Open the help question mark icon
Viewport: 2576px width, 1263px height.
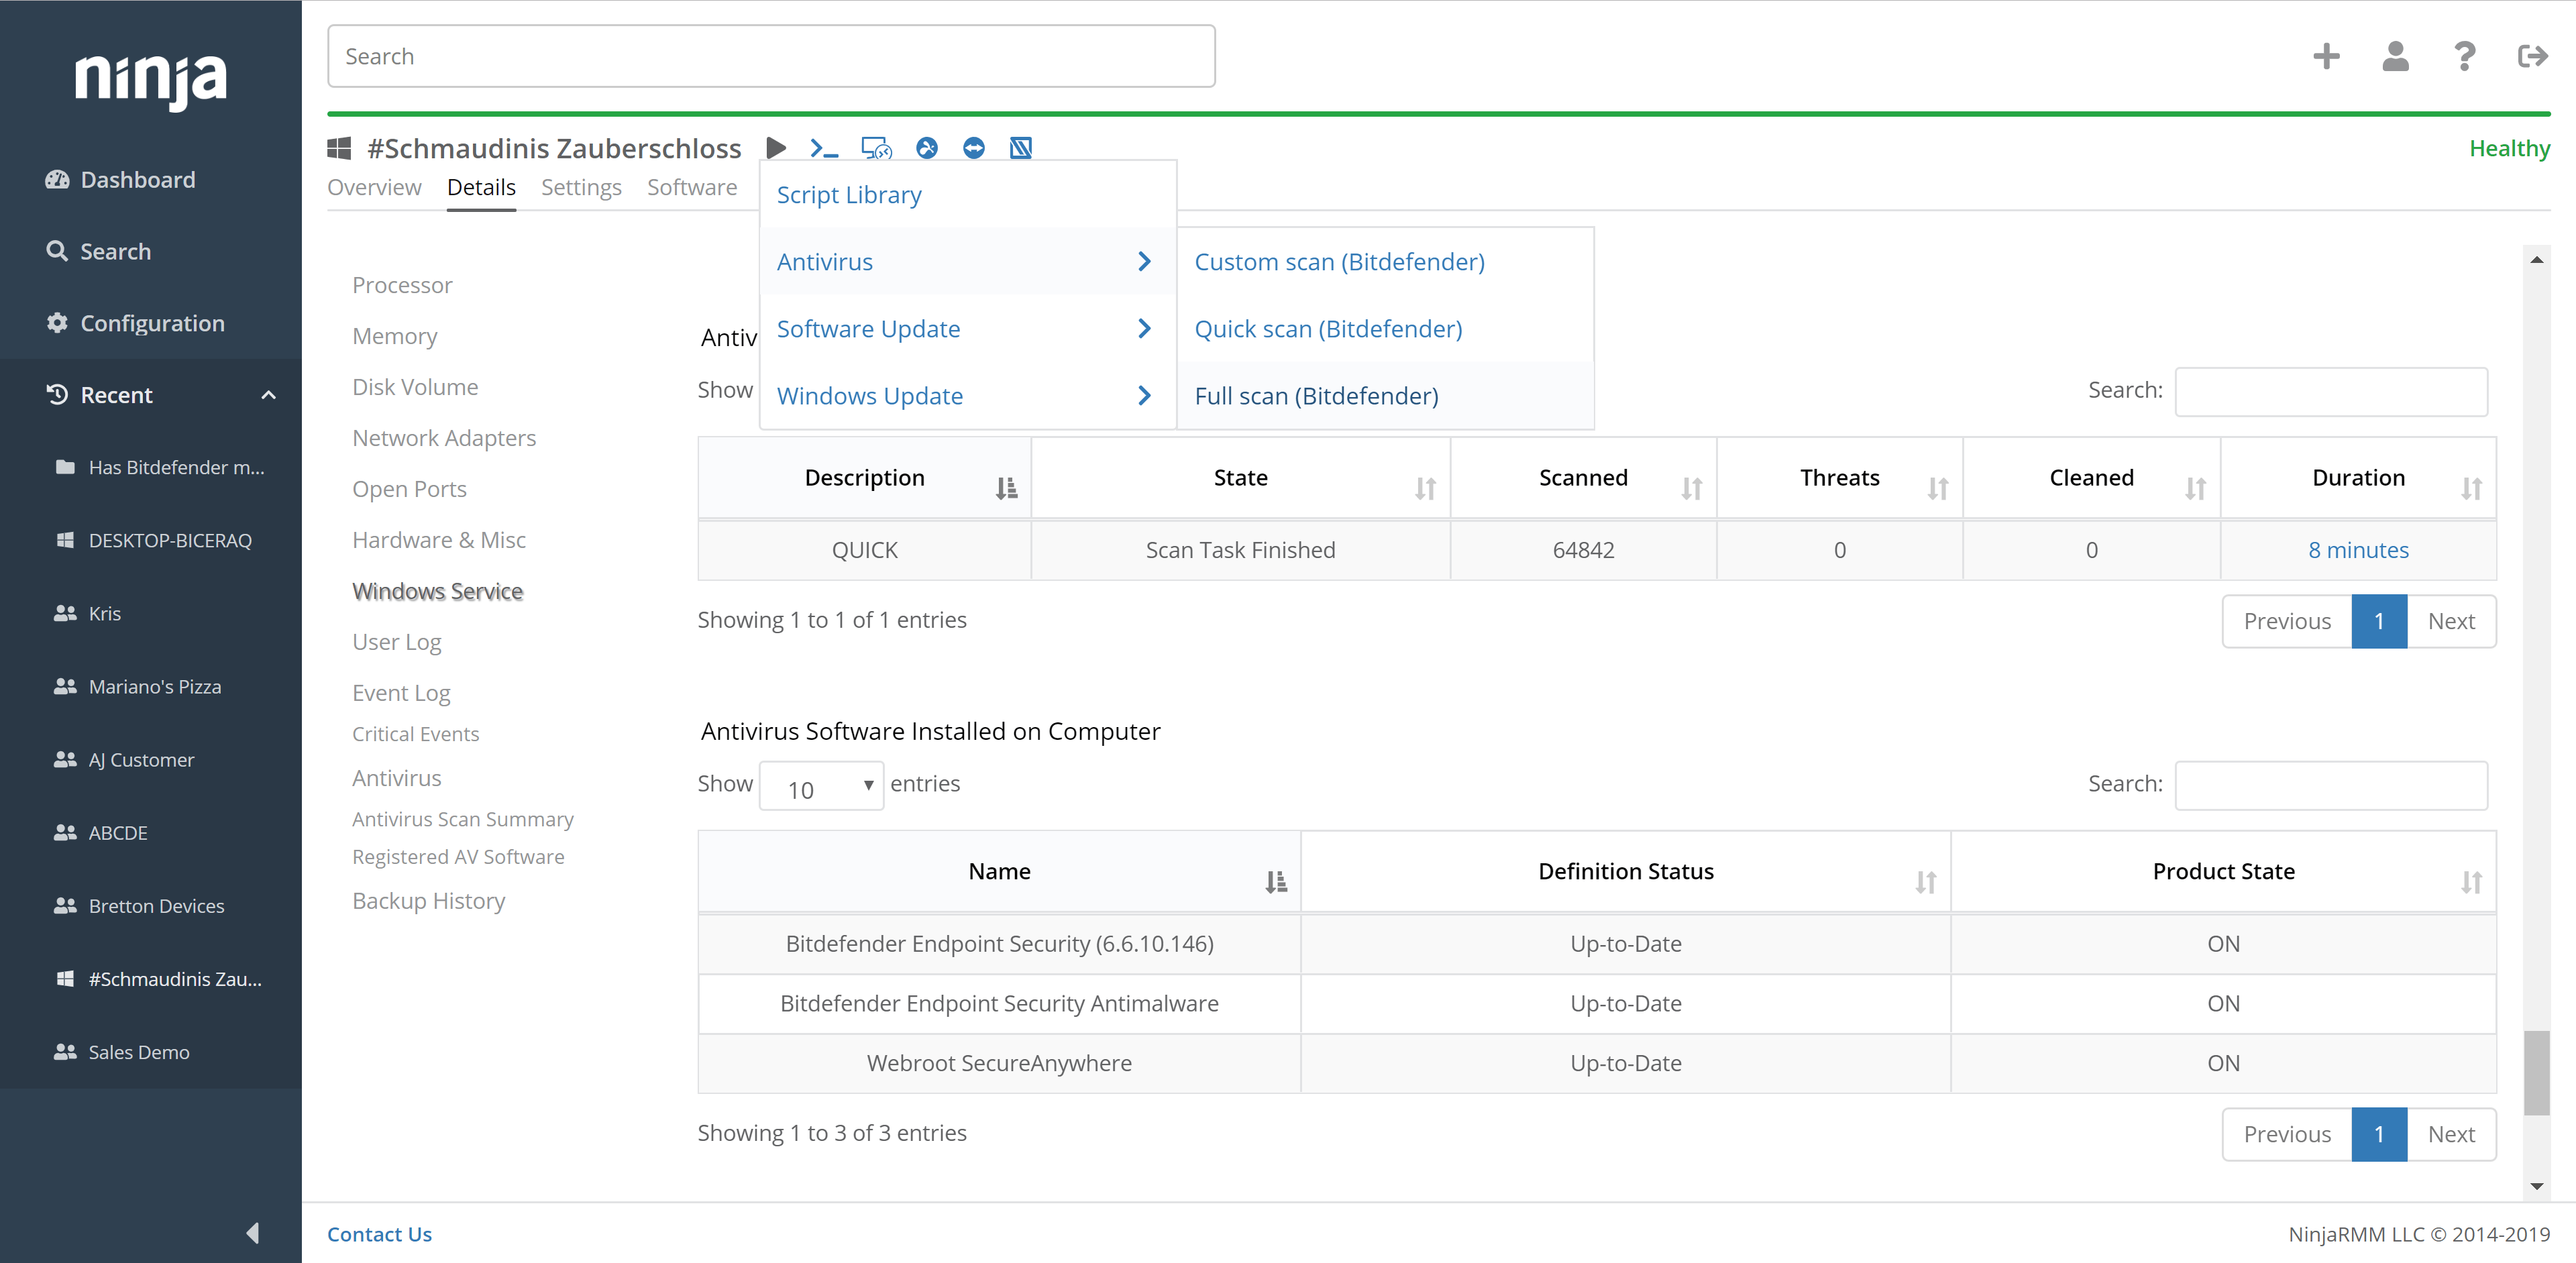tap(2464, 56)
